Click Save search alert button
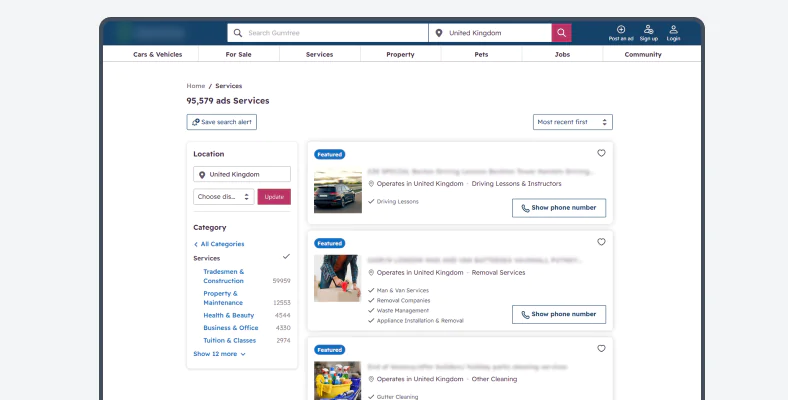The image size is (788, 400). click(x=221, y=122)
